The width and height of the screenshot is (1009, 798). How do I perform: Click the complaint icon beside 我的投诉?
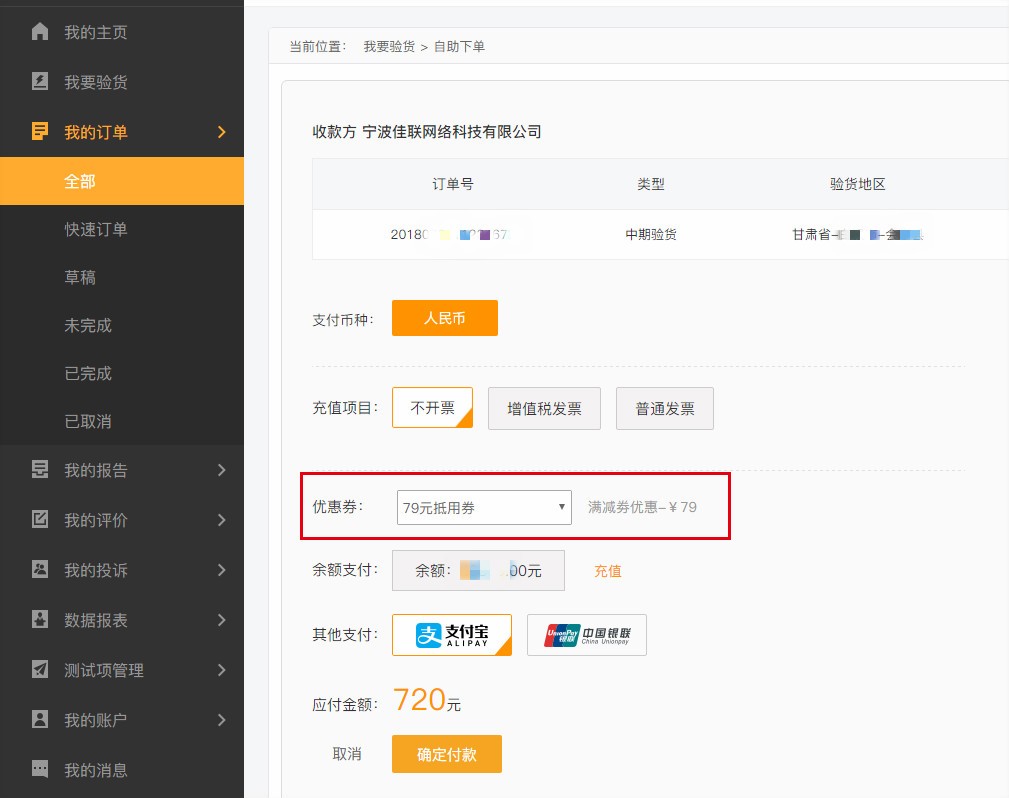(x=40, y=570)
